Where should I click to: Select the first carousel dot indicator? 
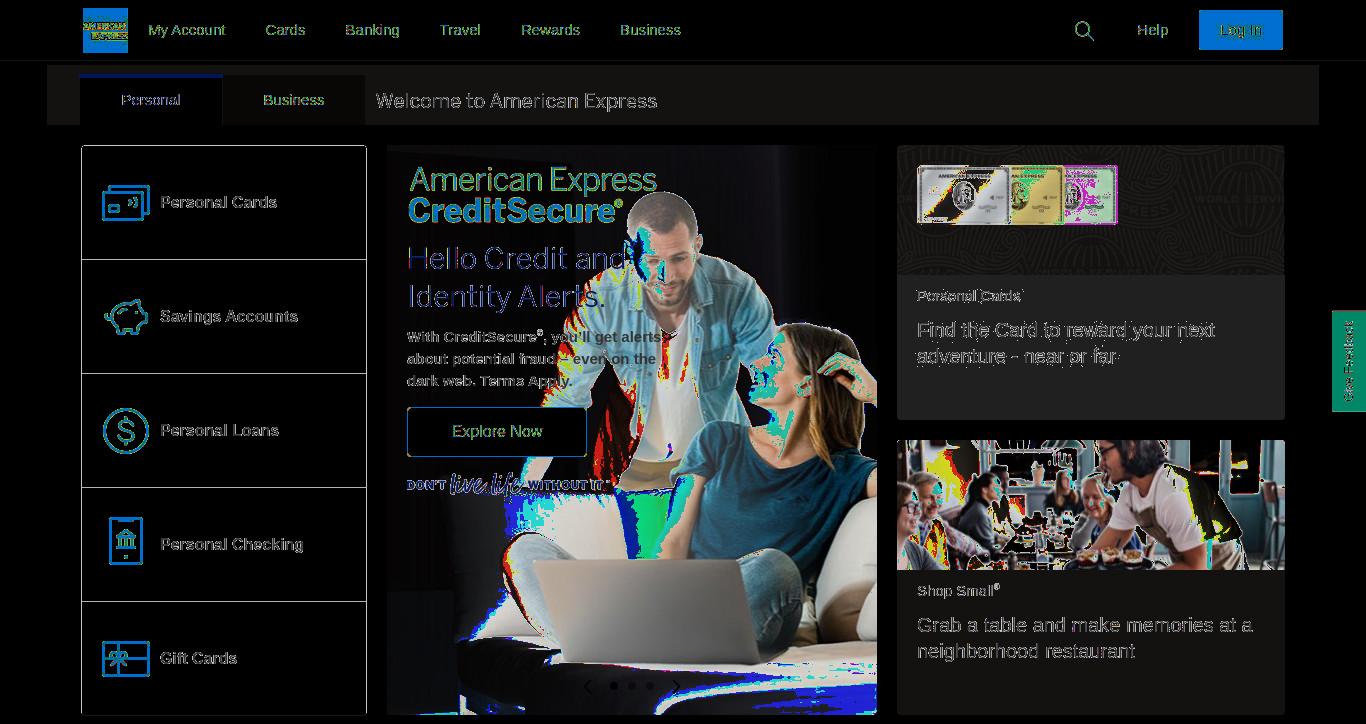614,686
